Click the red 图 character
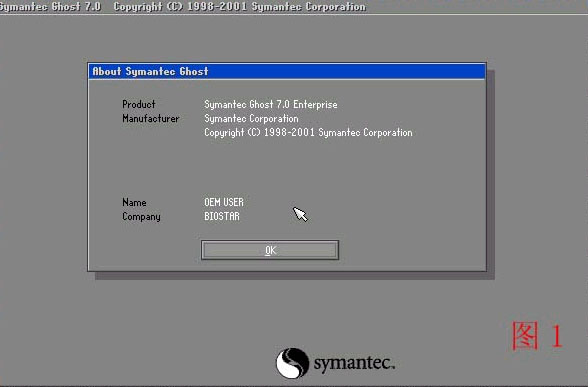588x387 pixels. (525, 336)
